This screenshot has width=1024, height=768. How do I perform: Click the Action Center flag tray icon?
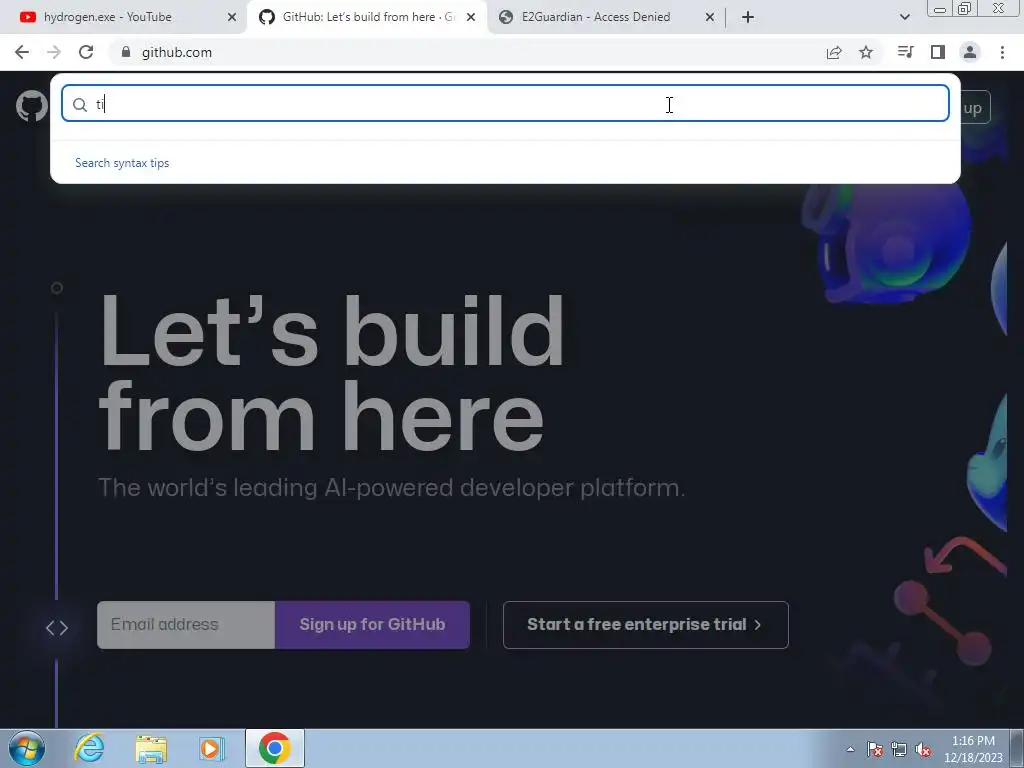click(x=875, y=749)
